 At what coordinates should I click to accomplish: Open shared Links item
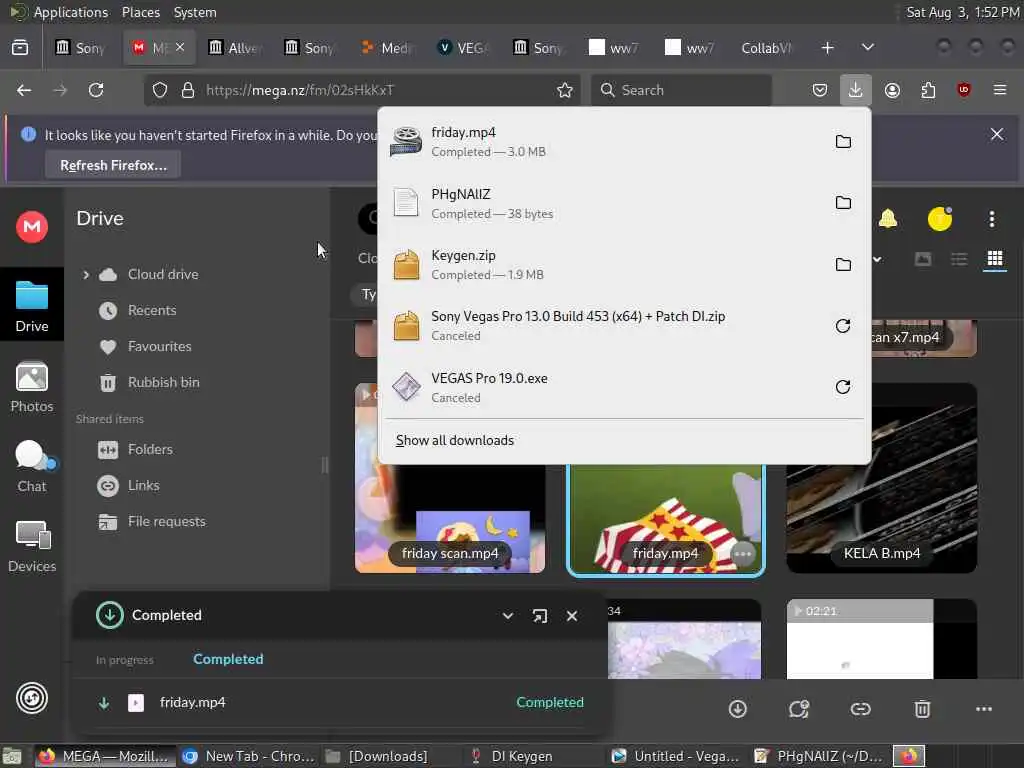tap(144, 486)
